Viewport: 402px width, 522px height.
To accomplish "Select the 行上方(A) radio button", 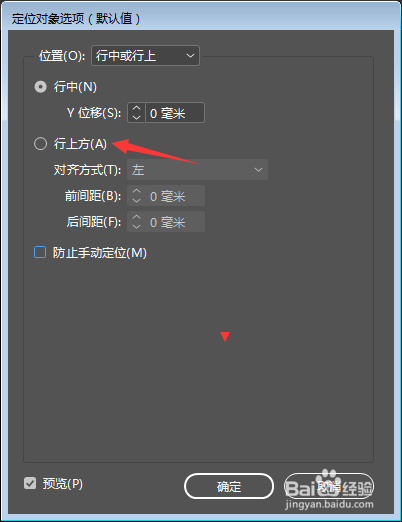I will (40, 144).
